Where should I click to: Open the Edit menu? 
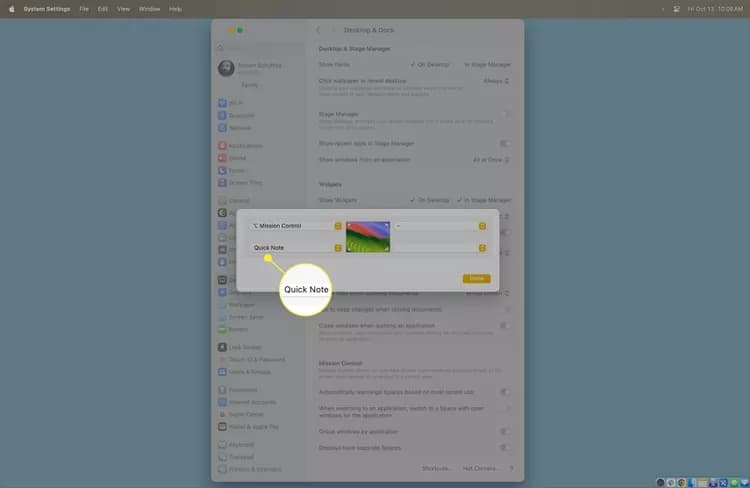[x=103, y=9]
